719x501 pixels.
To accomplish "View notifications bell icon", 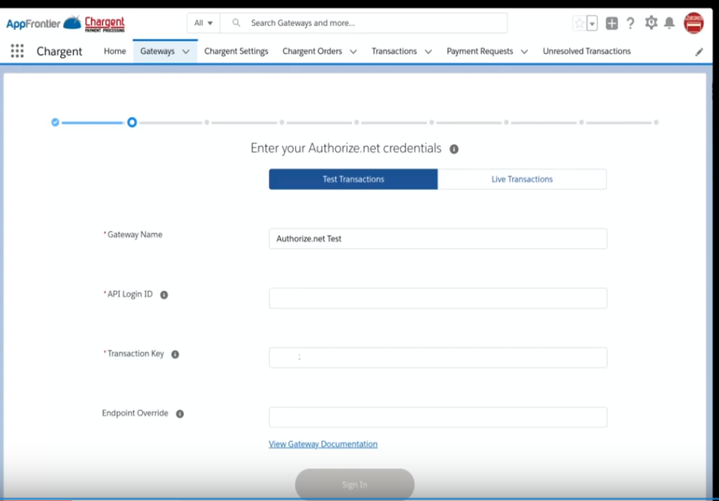I will tap(670, 23).
